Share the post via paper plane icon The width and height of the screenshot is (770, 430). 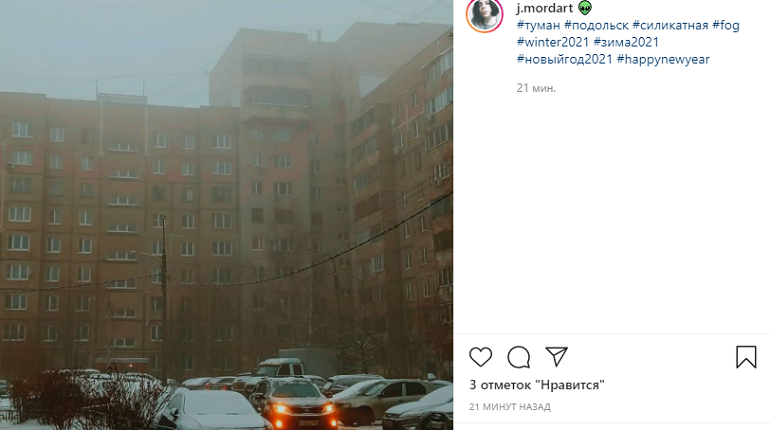click(x=556, y=356)
